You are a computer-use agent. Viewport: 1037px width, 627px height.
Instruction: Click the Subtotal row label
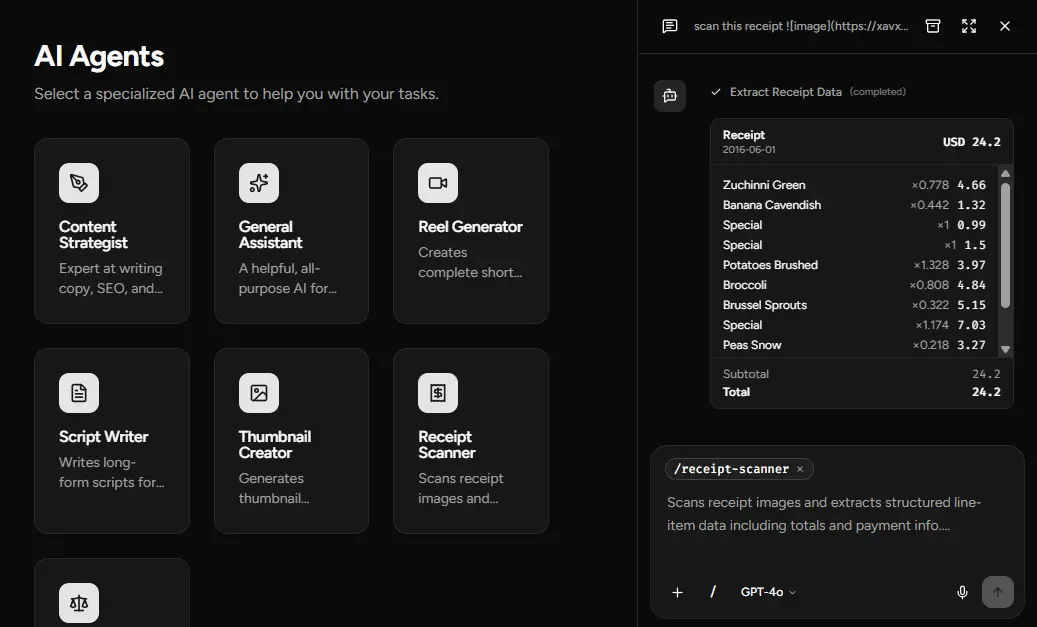746,374
